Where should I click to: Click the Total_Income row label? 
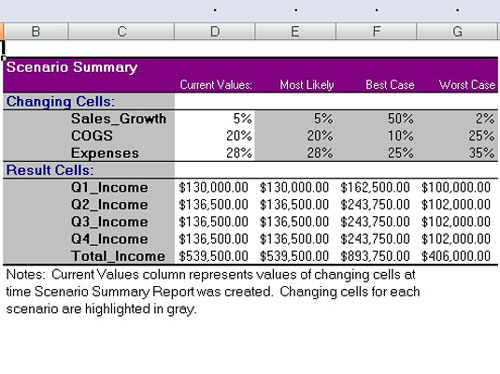tap(118, 256)
